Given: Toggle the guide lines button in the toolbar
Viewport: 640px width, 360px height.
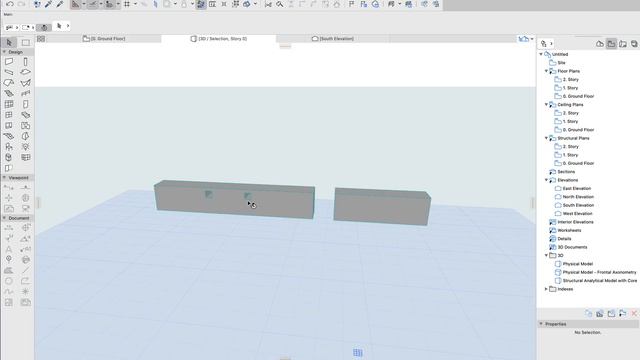Looking at the screenshot, I should tap(76, 4).
